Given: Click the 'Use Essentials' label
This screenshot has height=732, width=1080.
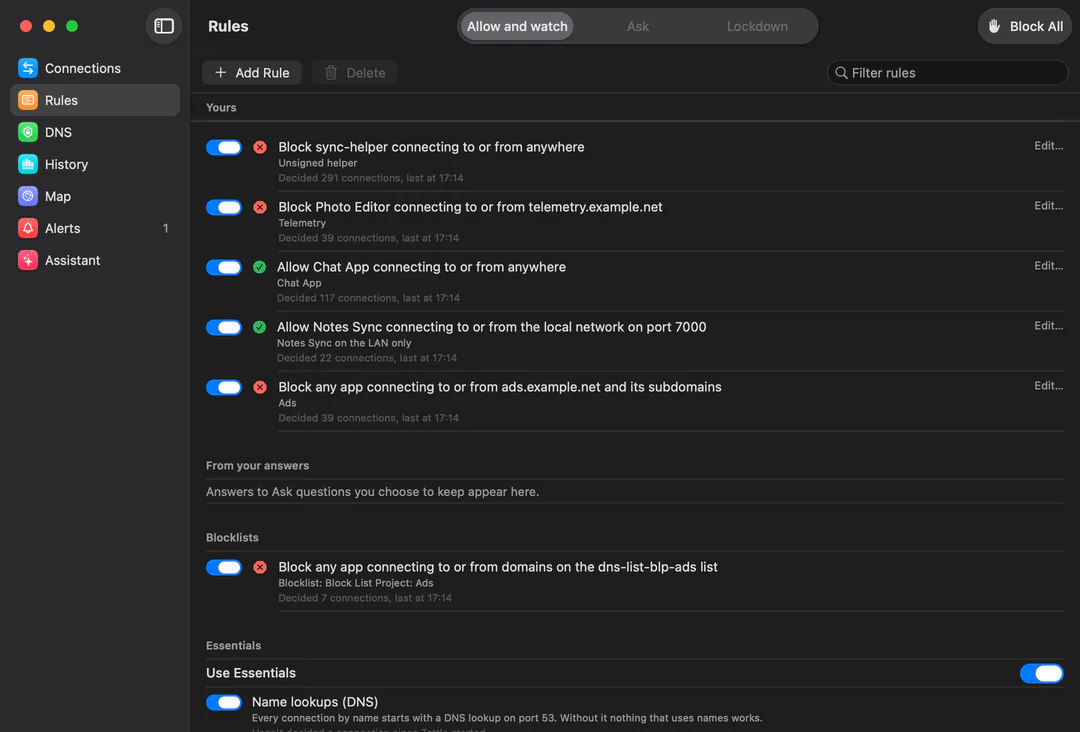Looking at the screenshot, I should pos(251,673).
